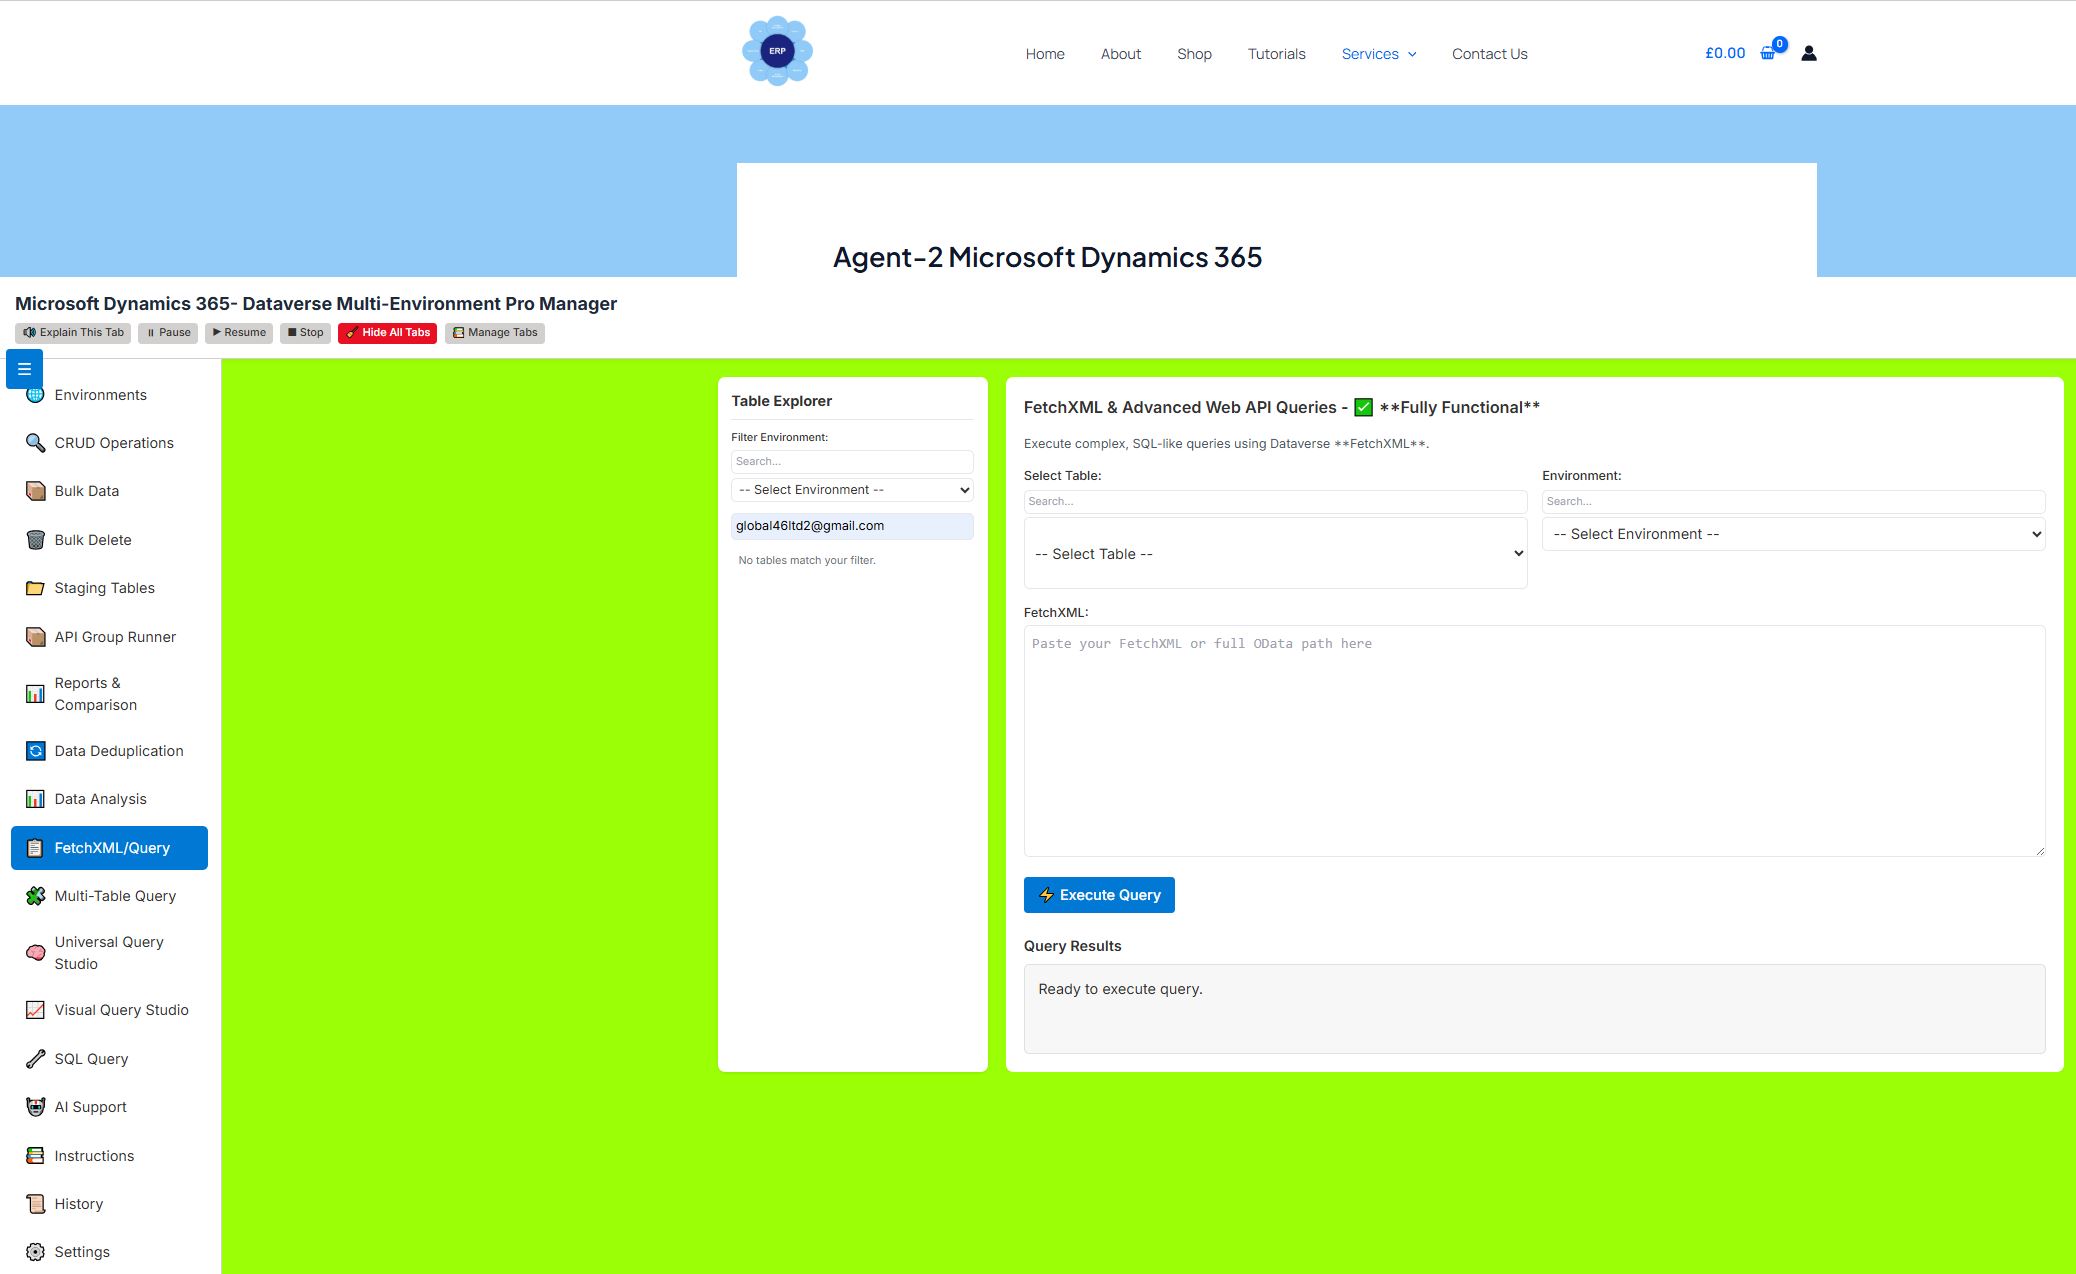Enable Hide All Tabs
This screenshot has height=1274, width=2076.
pyautogui.click(x=387, y=332)
